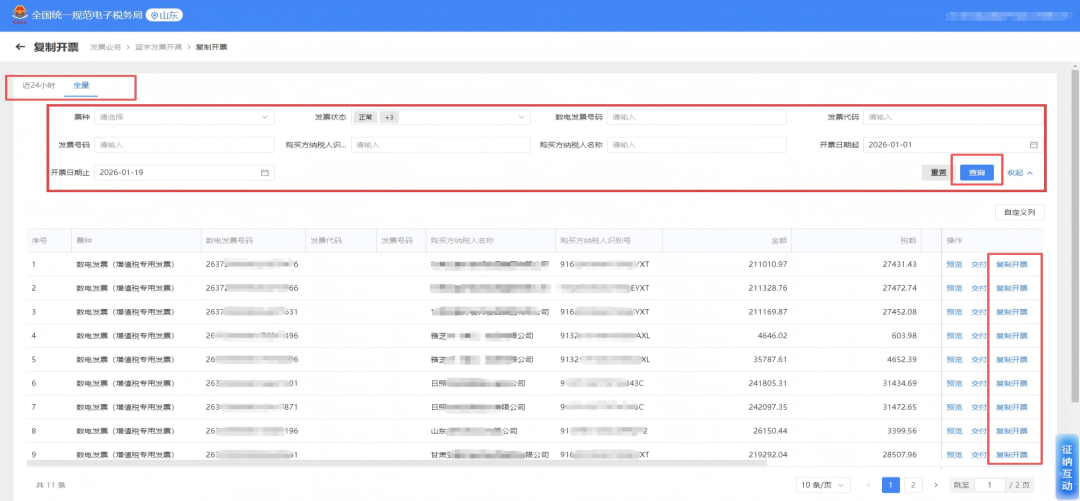Screen dimensions: 1080x501
Task: Go to next page arrow in pagination
Action: point(935,485)
